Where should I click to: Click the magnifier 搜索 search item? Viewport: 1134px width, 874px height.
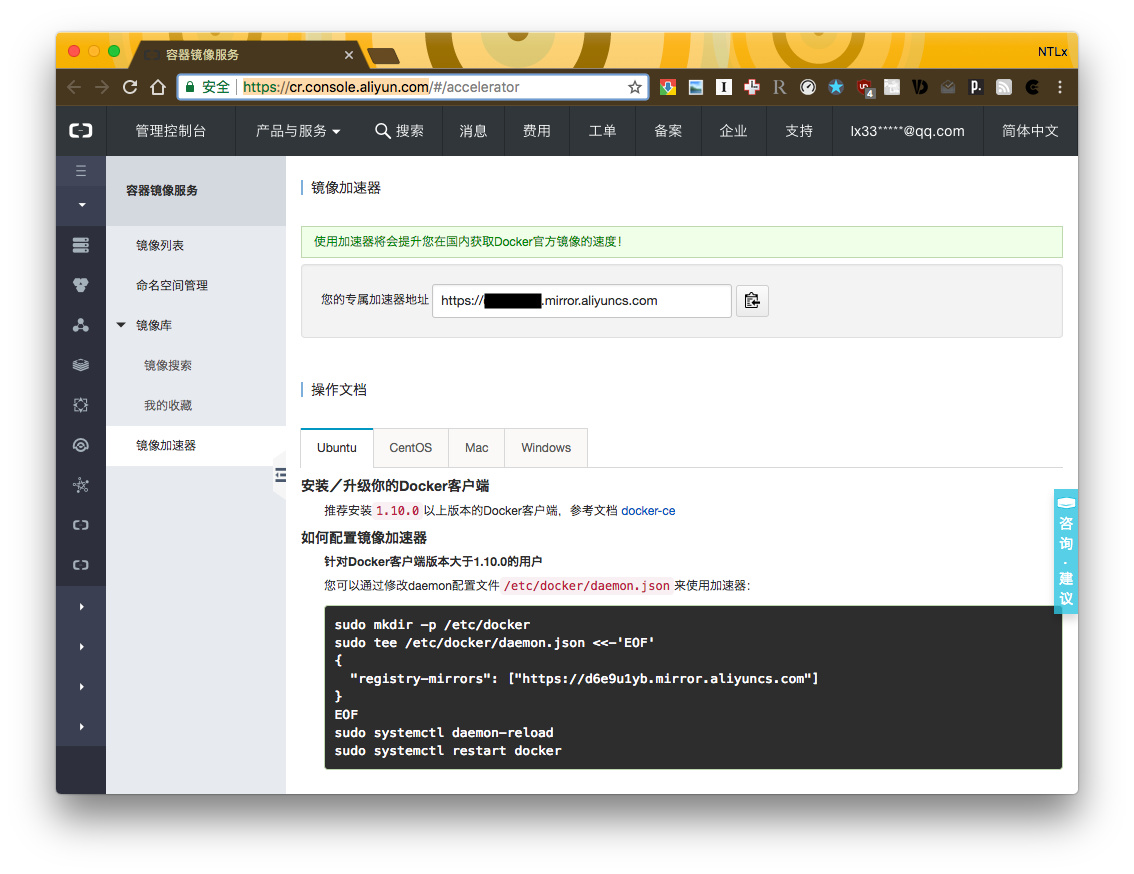tap(399, 131)
